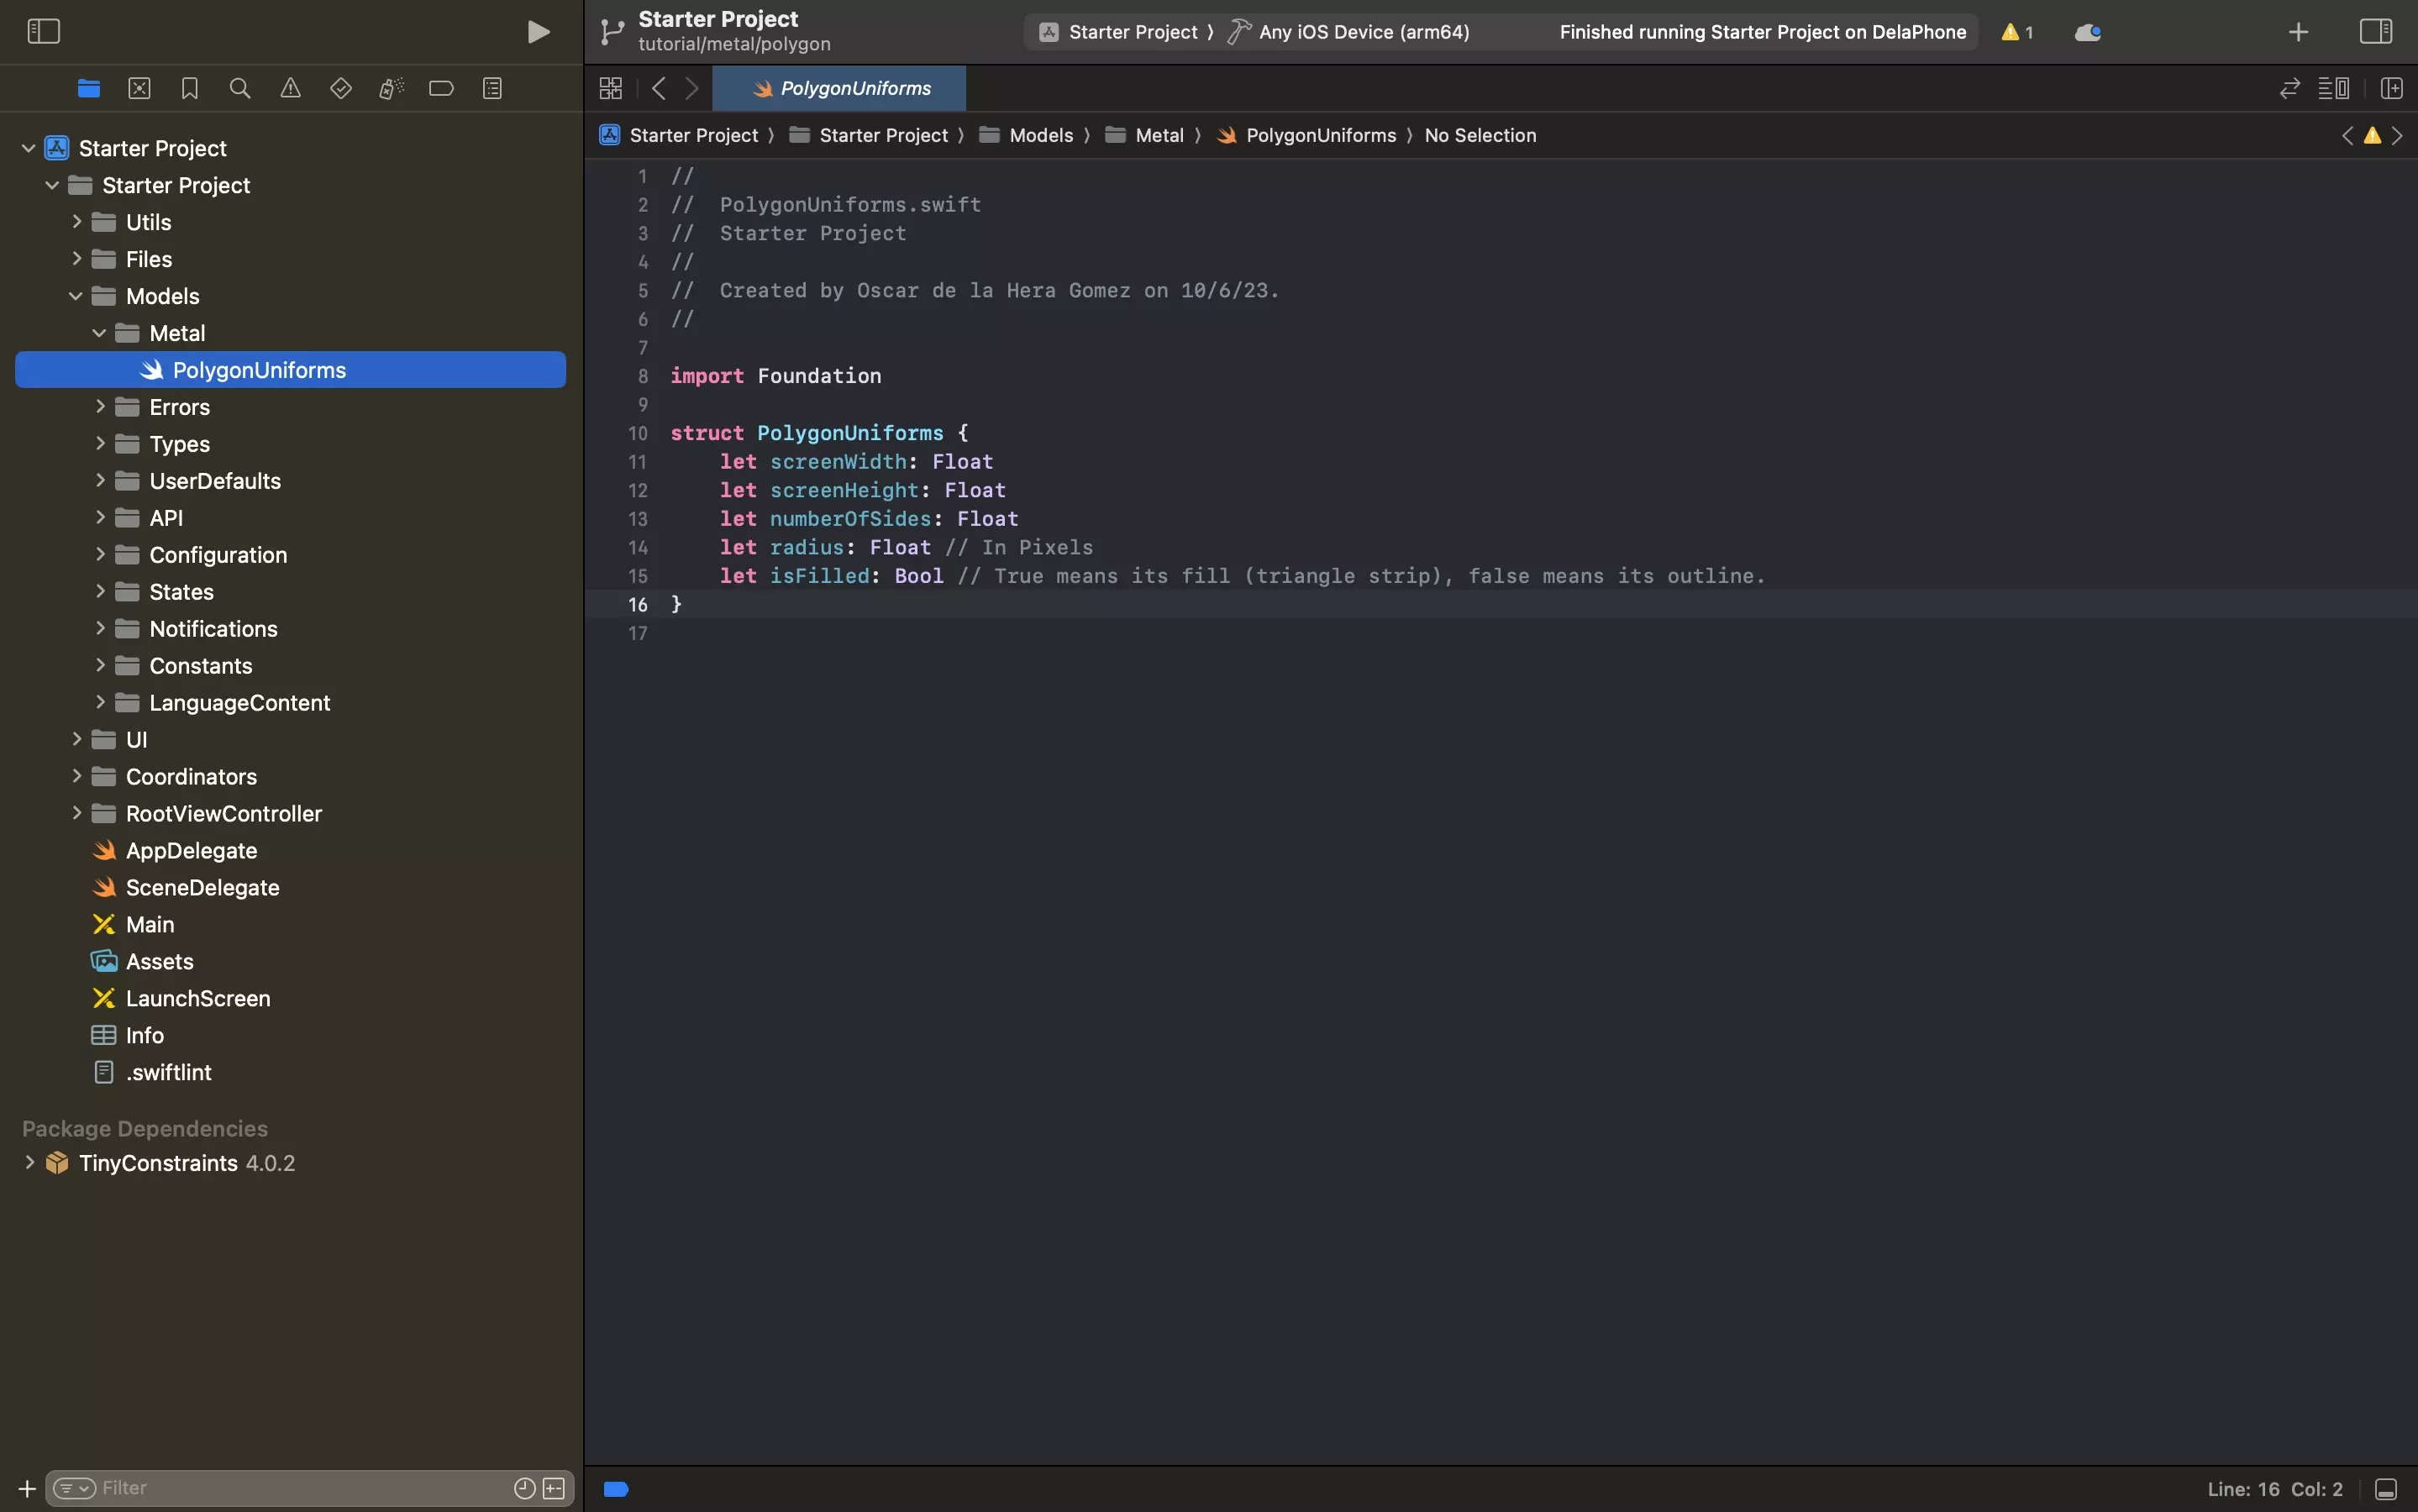Click the code review arrows icon
This screenshot has width=2418, height=1512.
coord(2290,88)
